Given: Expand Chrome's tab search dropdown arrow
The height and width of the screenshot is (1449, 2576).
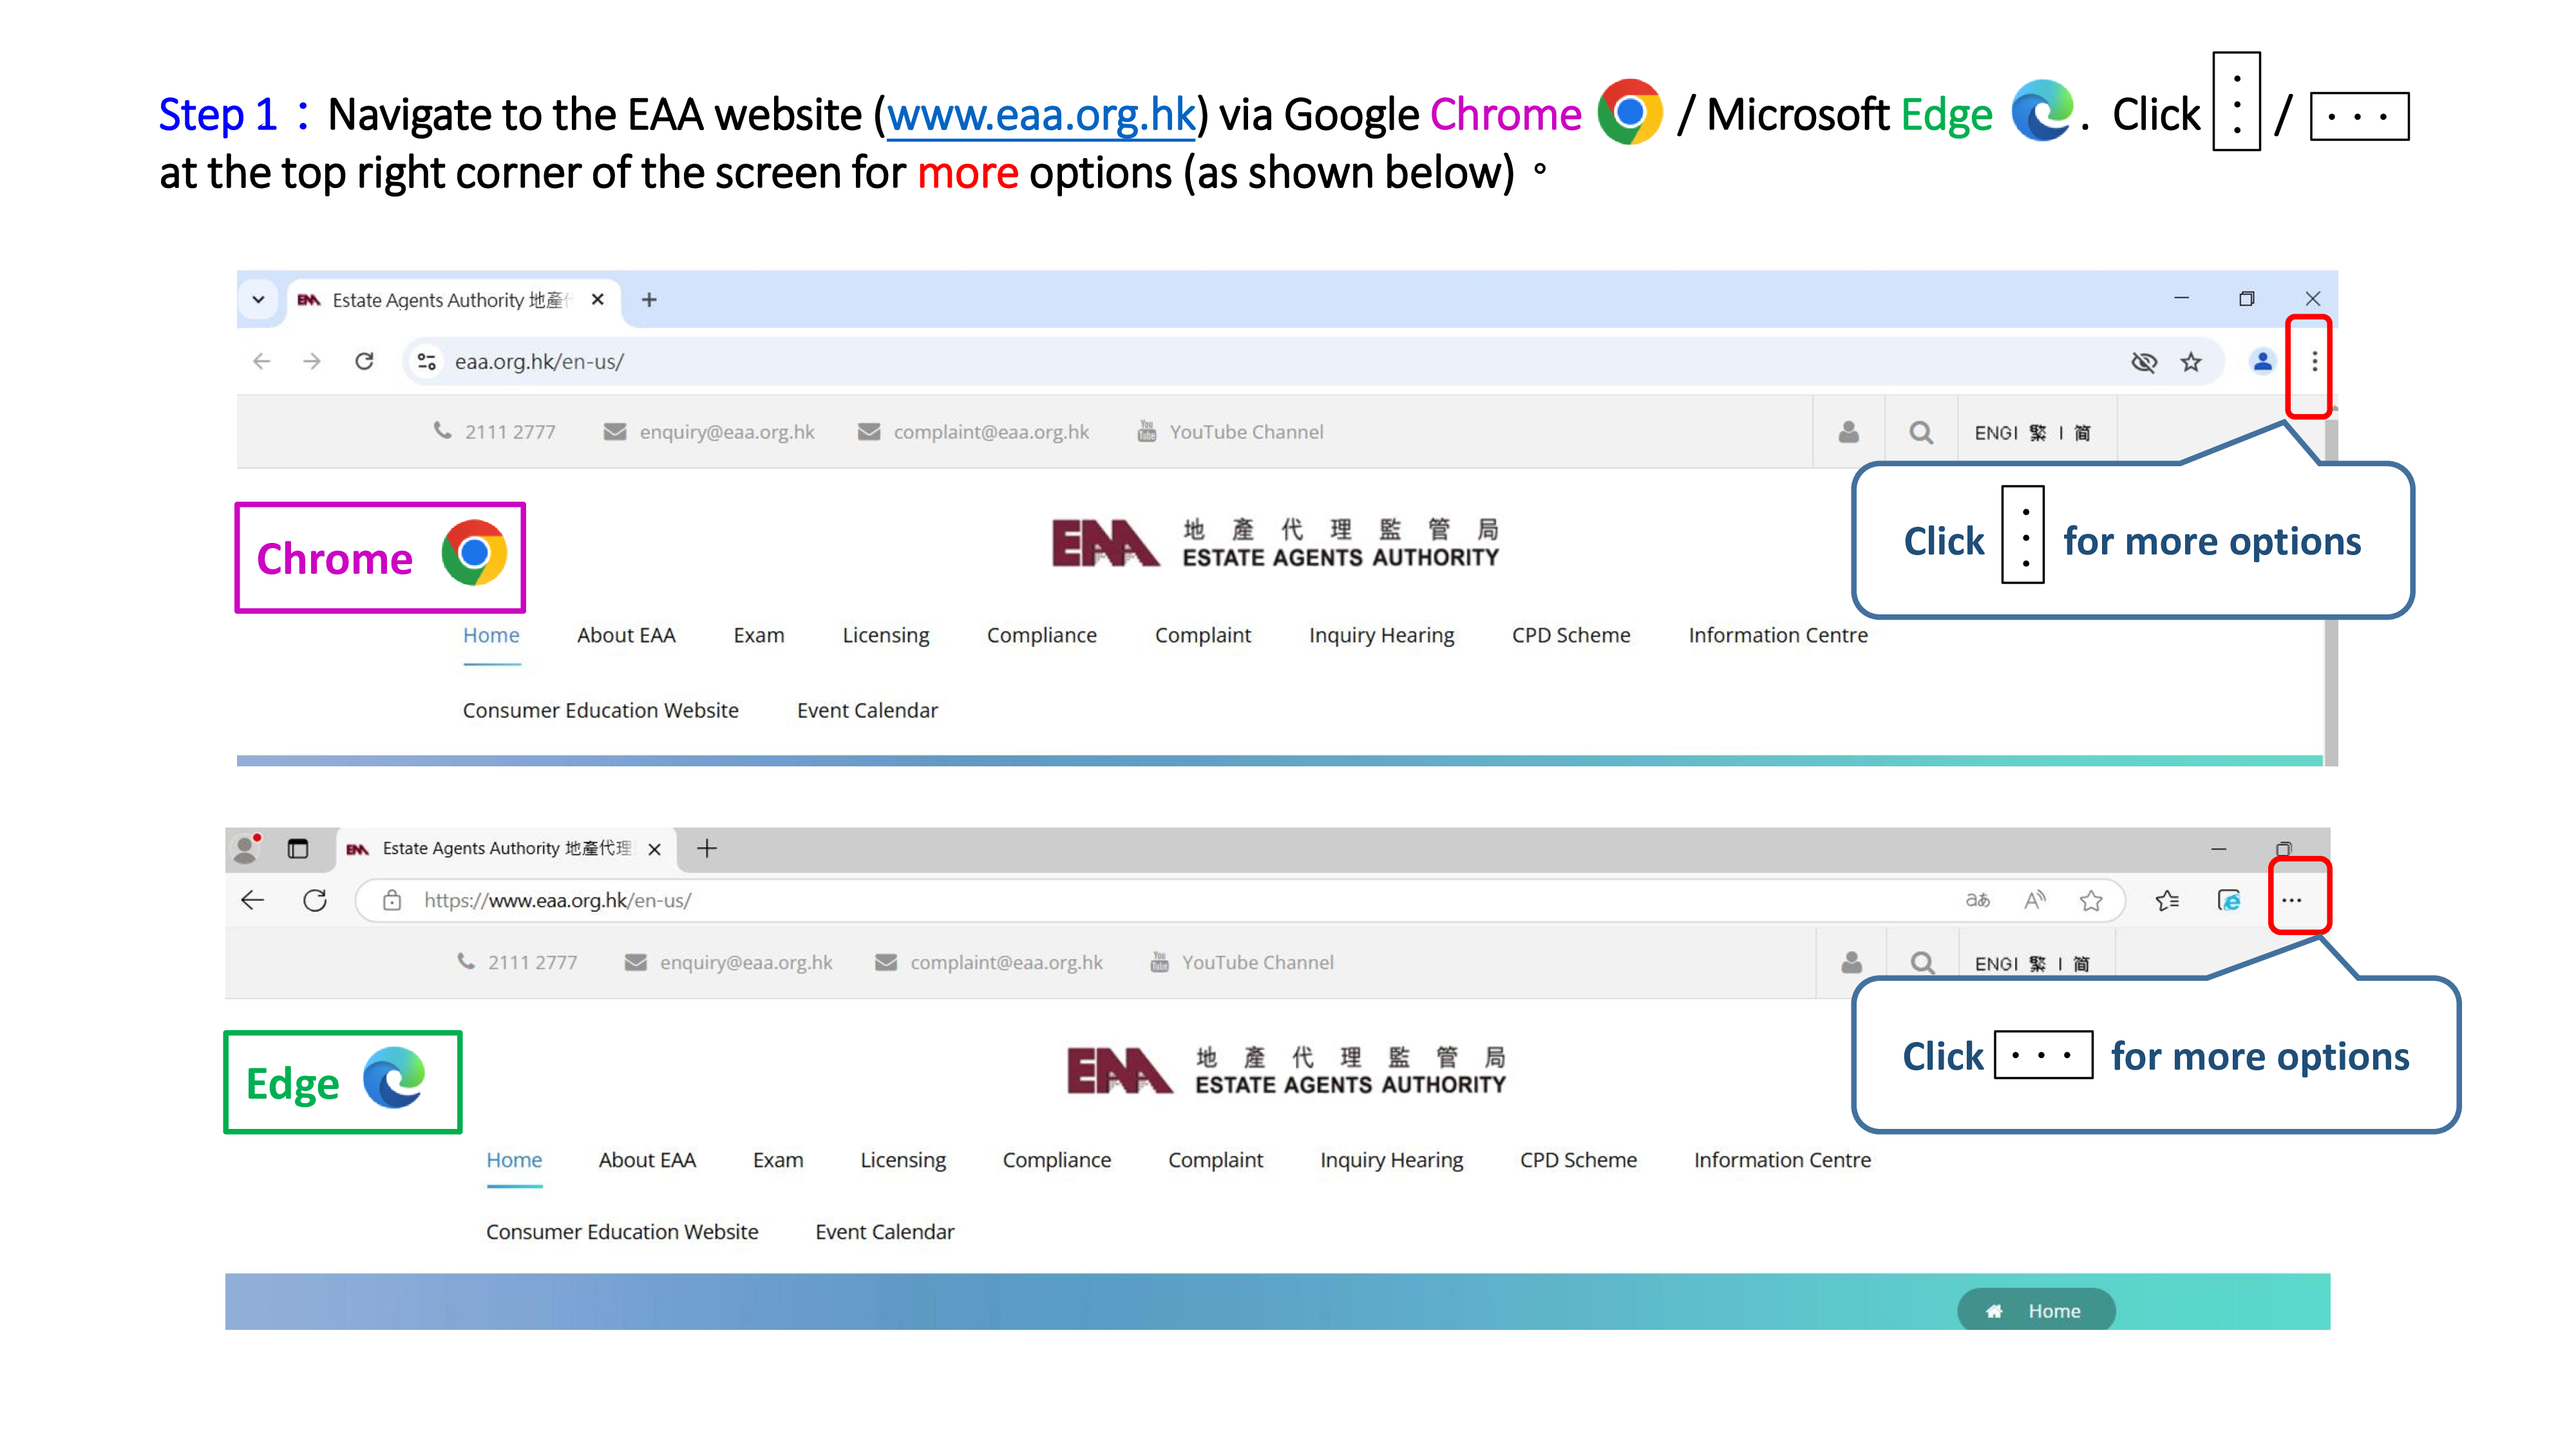Looking at the screenshot, I should coord(258,299).
